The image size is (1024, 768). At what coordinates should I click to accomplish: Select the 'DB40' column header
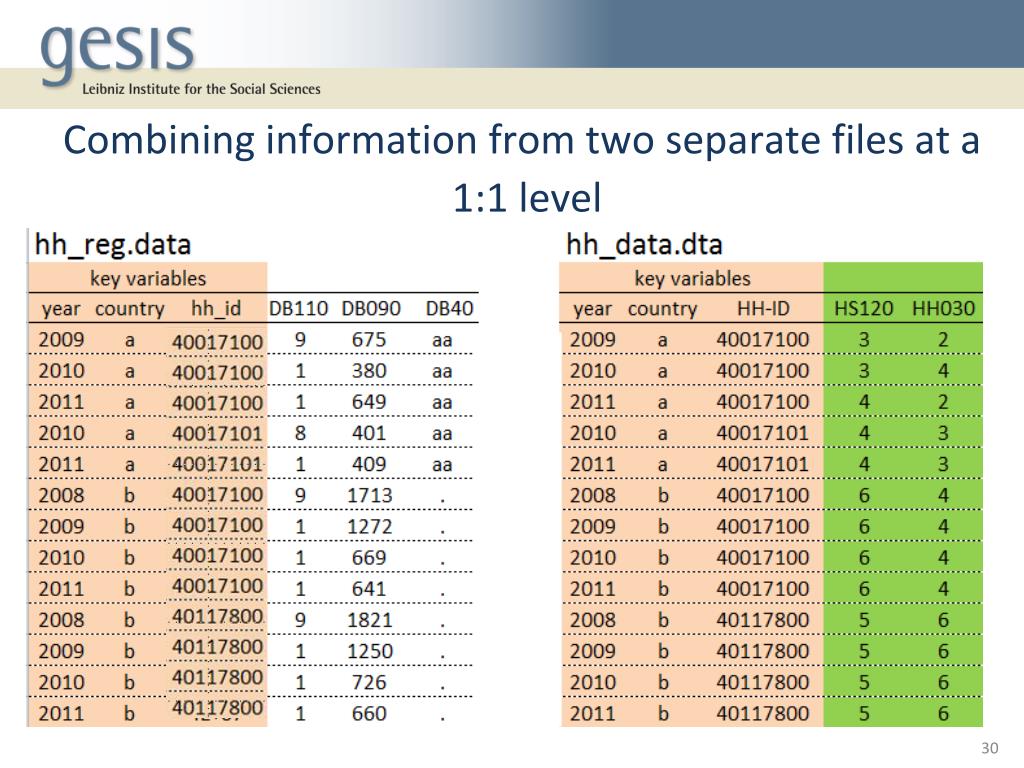[449, 308]
